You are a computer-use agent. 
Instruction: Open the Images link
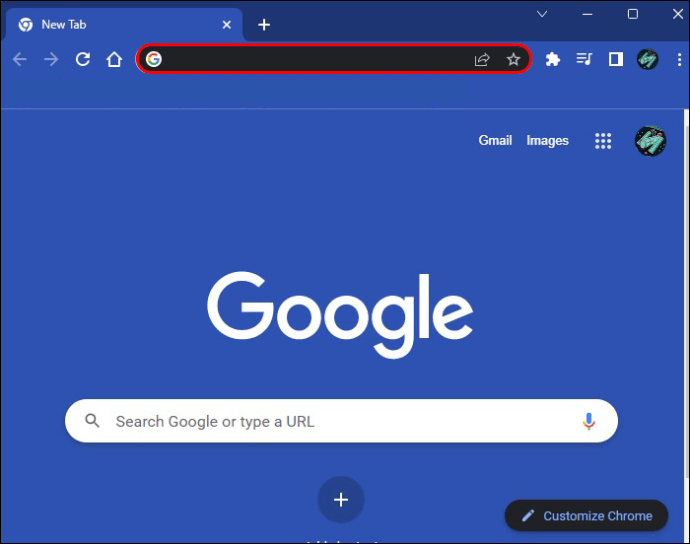547,140
